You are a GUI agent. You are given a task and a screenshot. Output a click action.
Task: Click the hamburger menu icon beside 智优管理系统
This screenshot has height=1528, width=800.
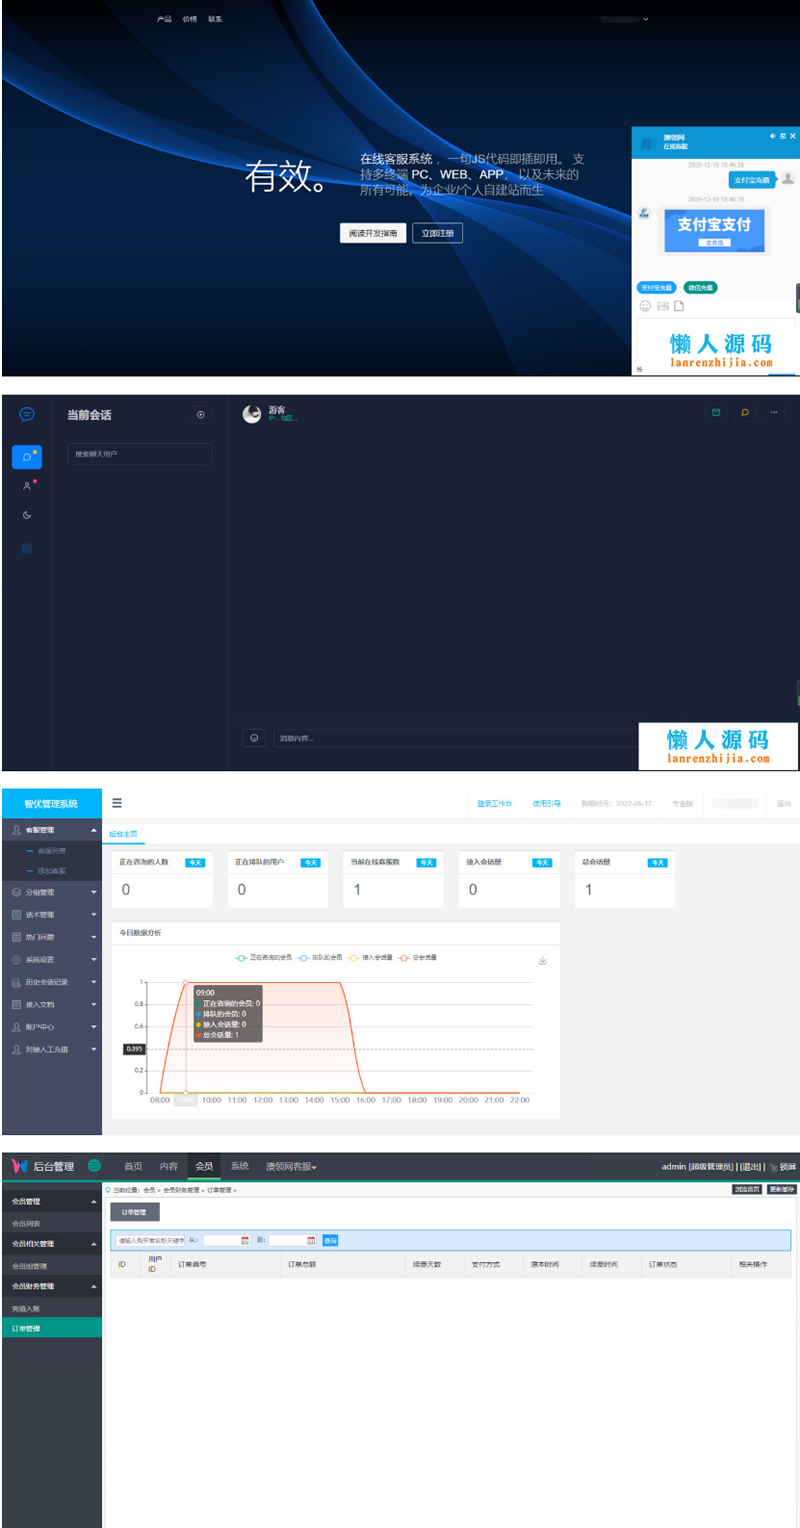(x=117, y=803)
